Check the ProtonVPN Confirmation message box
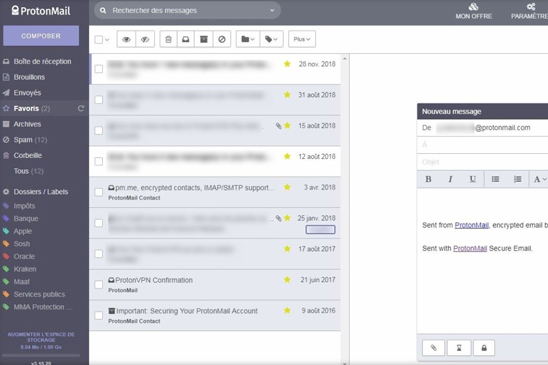This screenshot has width=548, height=365. (x=99, y=284)
